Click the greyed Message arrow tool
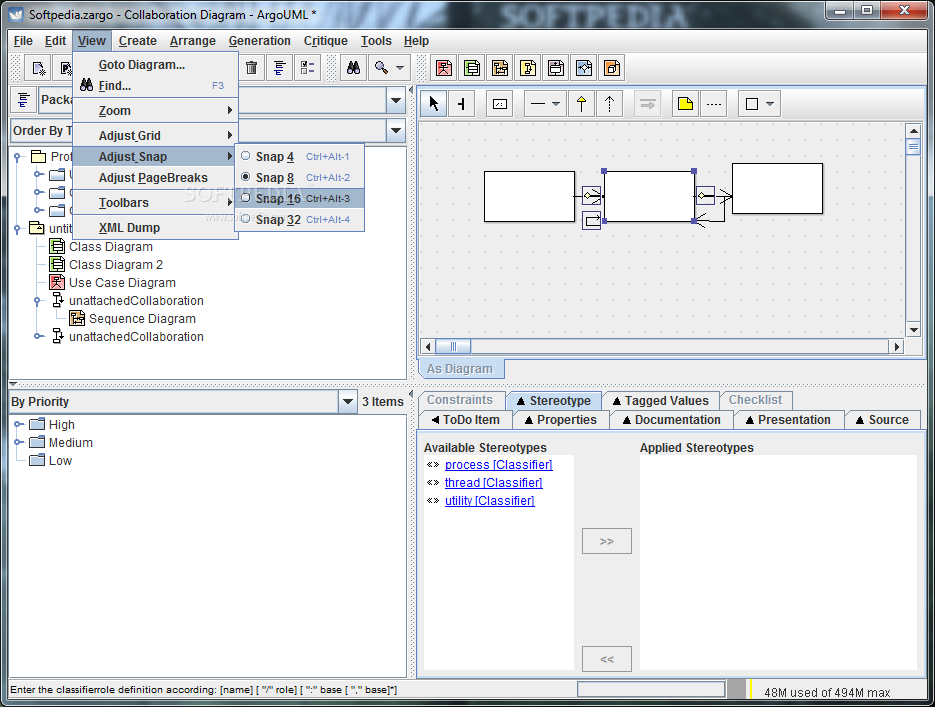 point(648,104)
